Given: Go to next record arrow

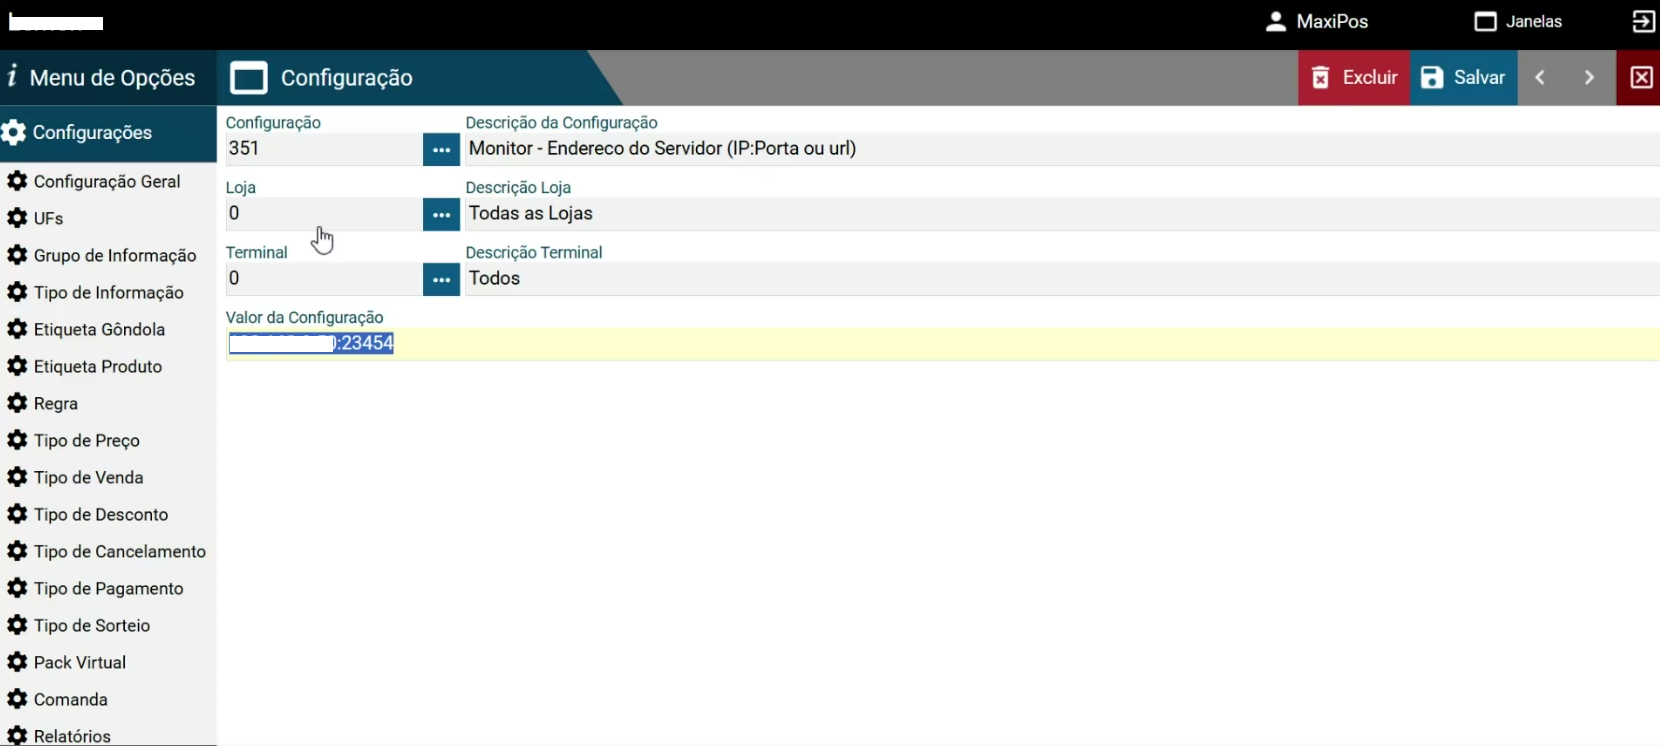Looking at the screenshot, I should tap(1589, 77).
